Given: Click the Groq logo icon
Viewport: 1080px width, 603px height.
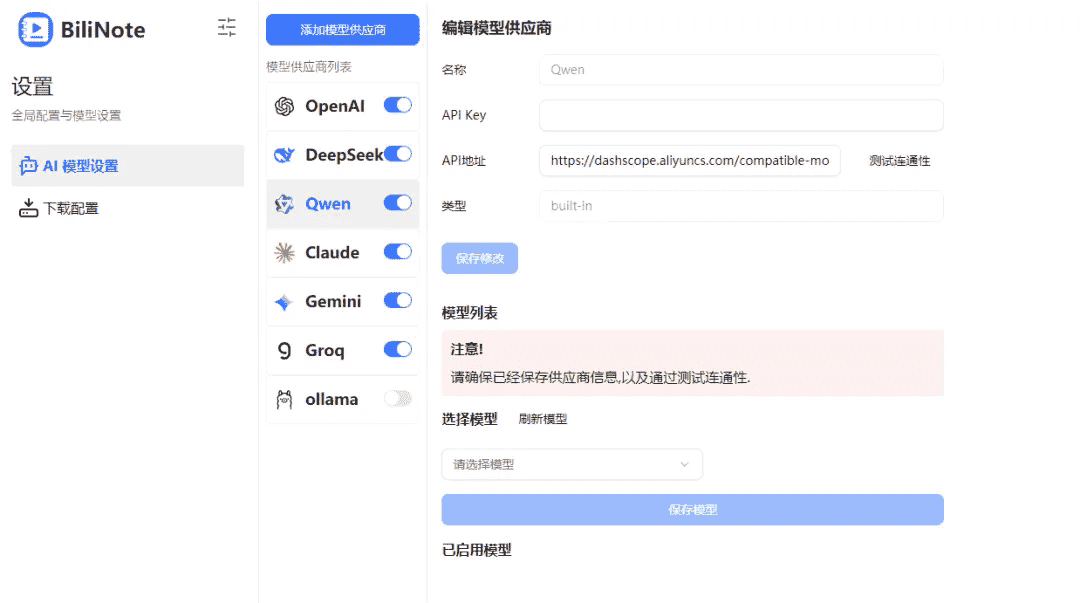Looking at the screenshot, I should (284, 351).
